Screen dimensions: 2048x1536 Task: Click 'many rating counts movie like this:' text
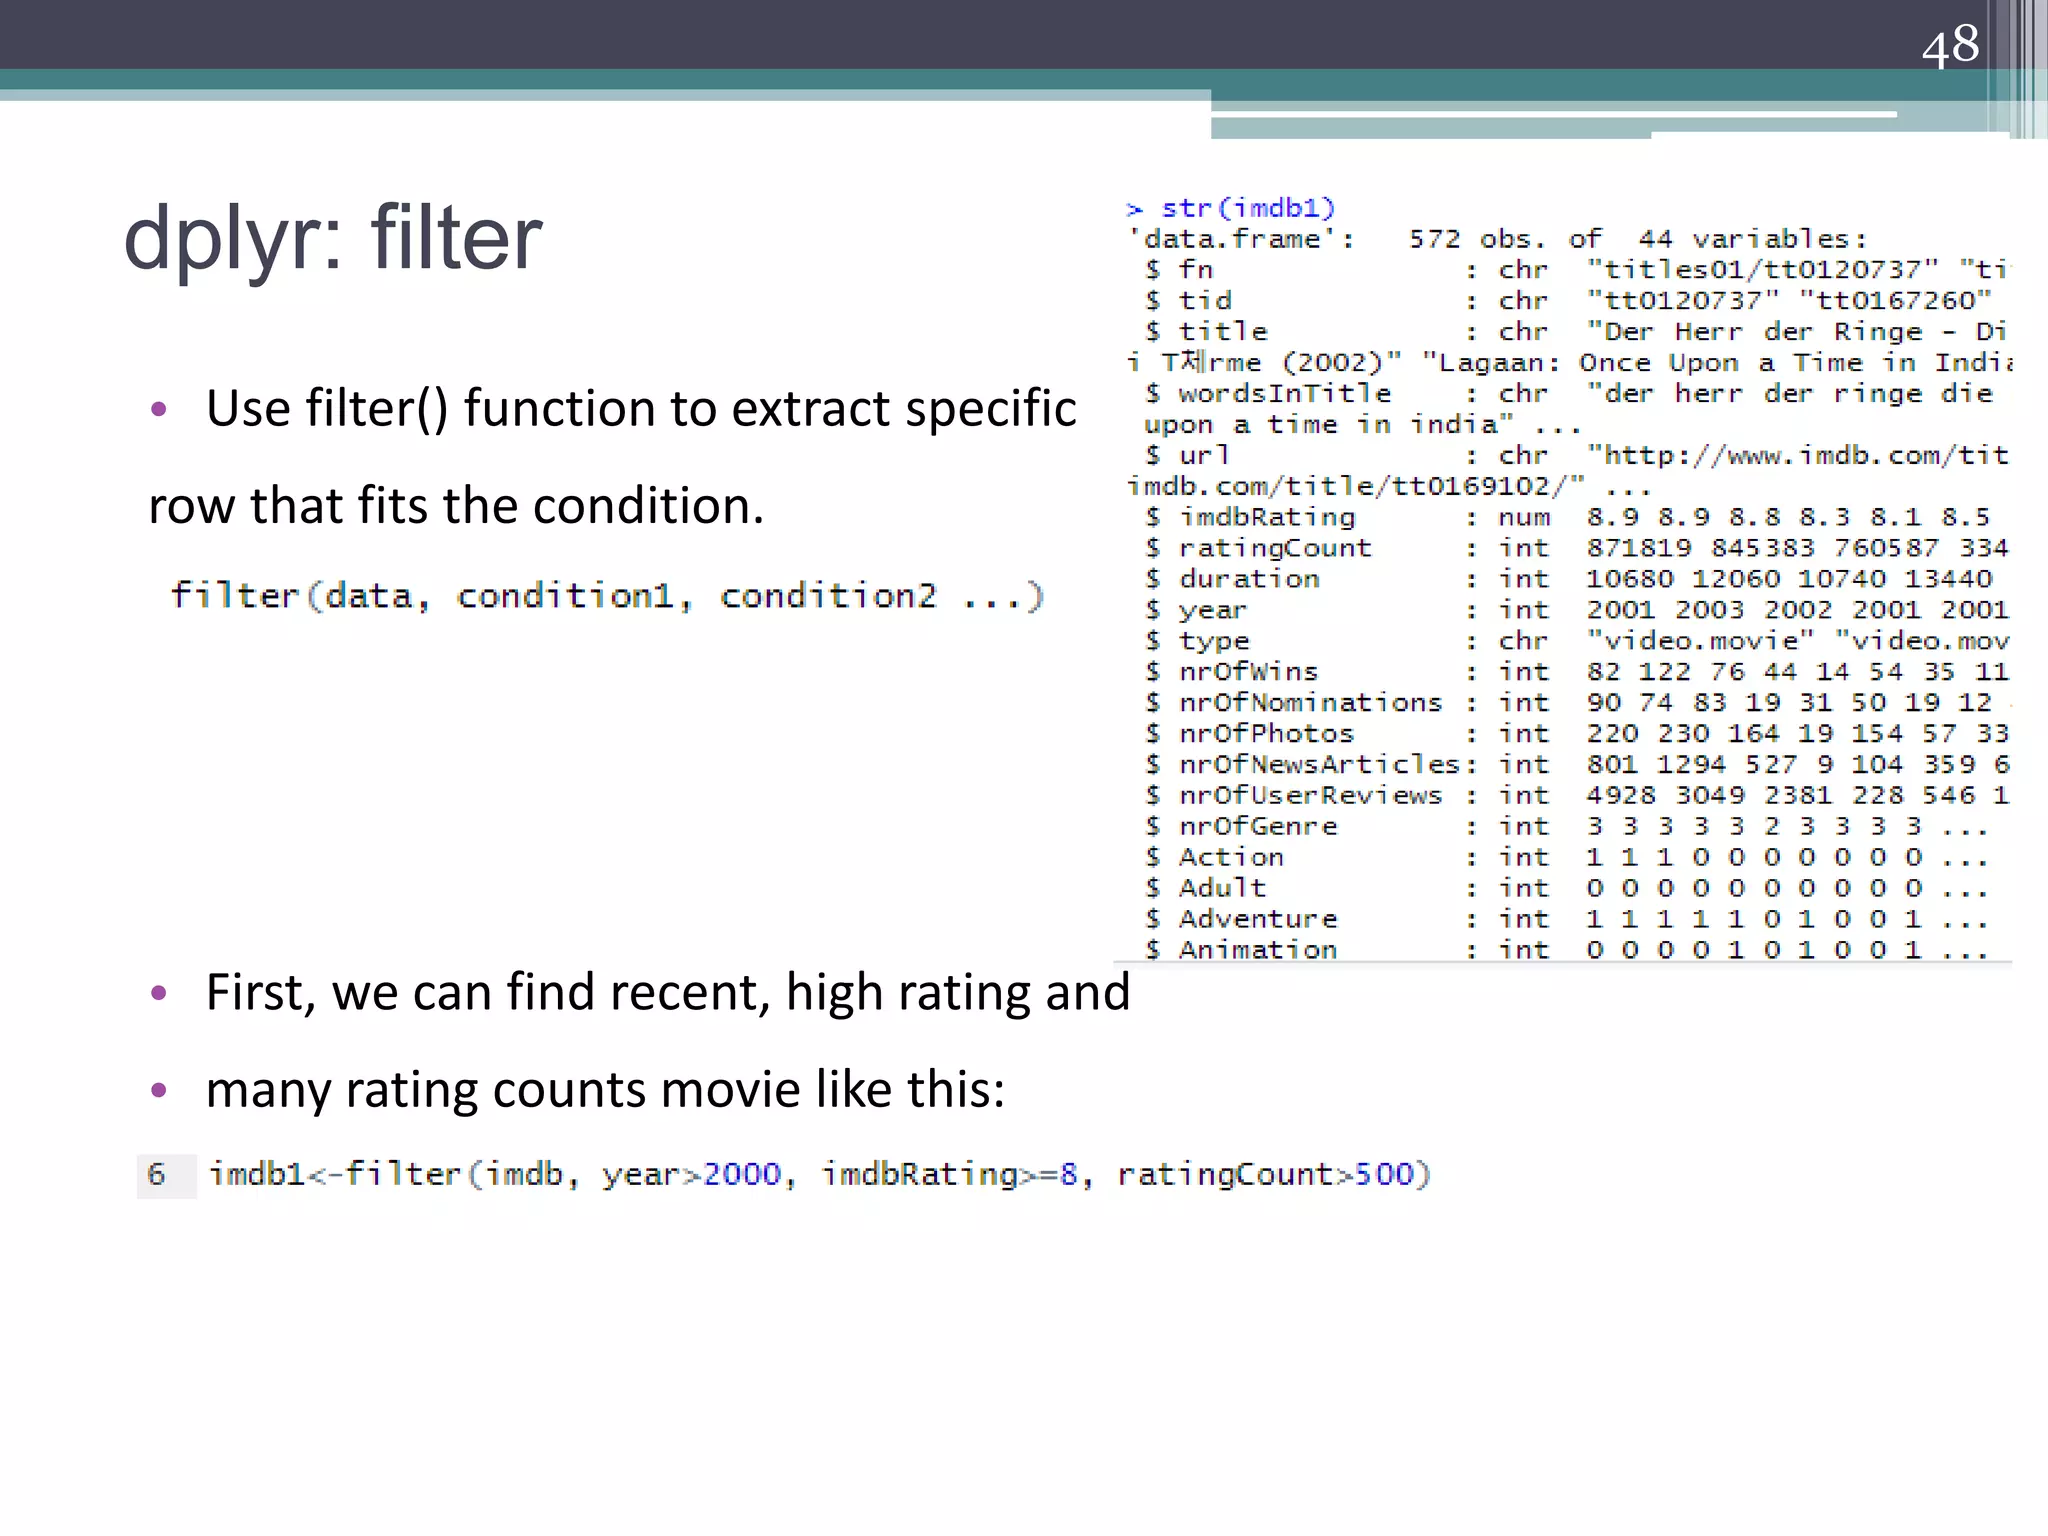tap(605, 1089)
